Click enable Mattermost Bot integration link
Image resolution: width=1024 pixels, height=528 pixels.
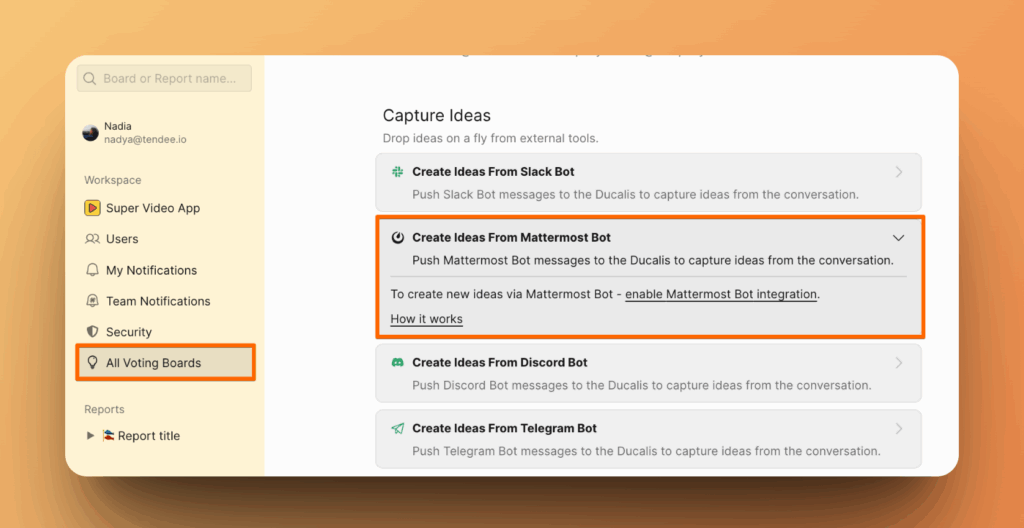tap(721, 294)
